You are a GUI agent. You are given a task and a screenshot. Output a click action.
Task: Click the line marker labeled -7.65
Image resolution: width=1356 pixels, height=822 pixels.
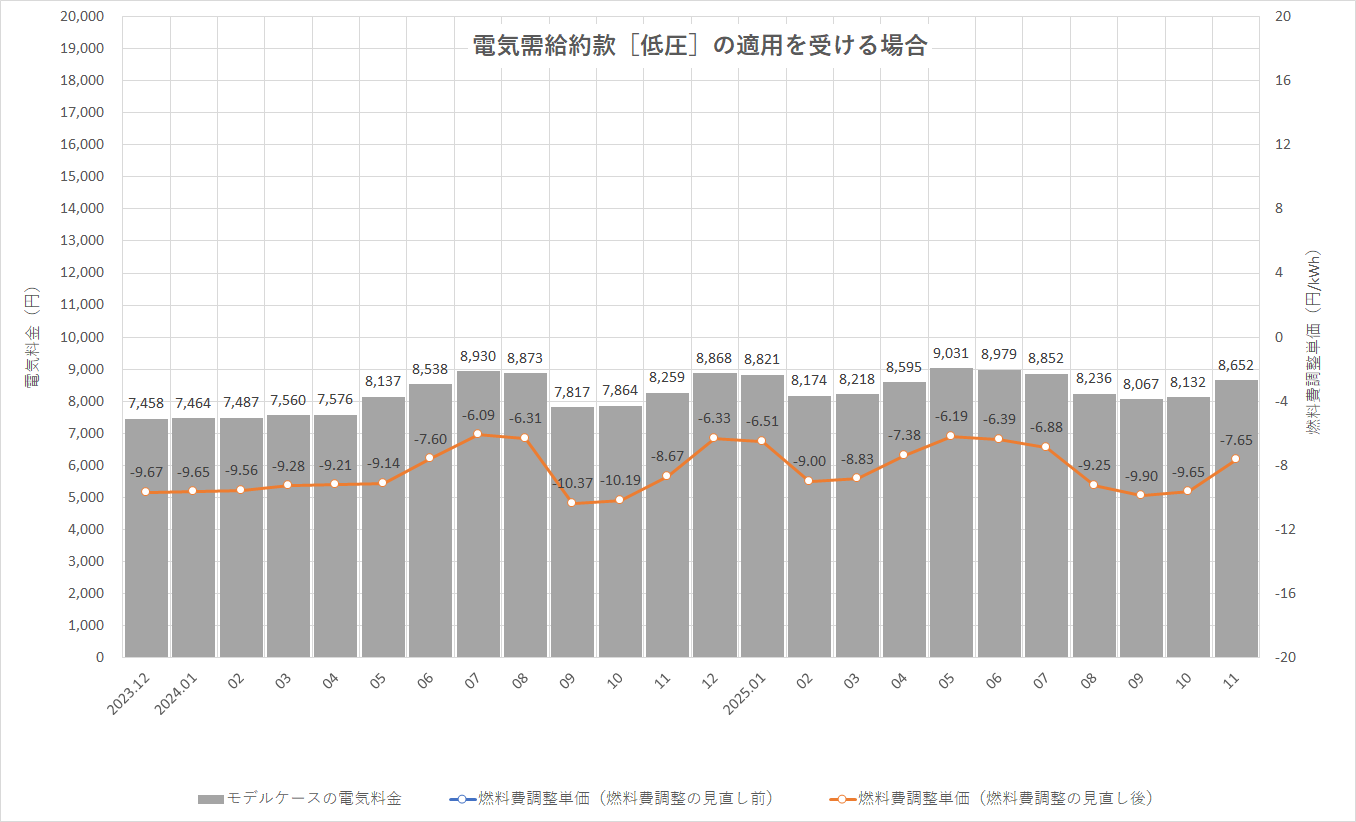[1235, 459]
